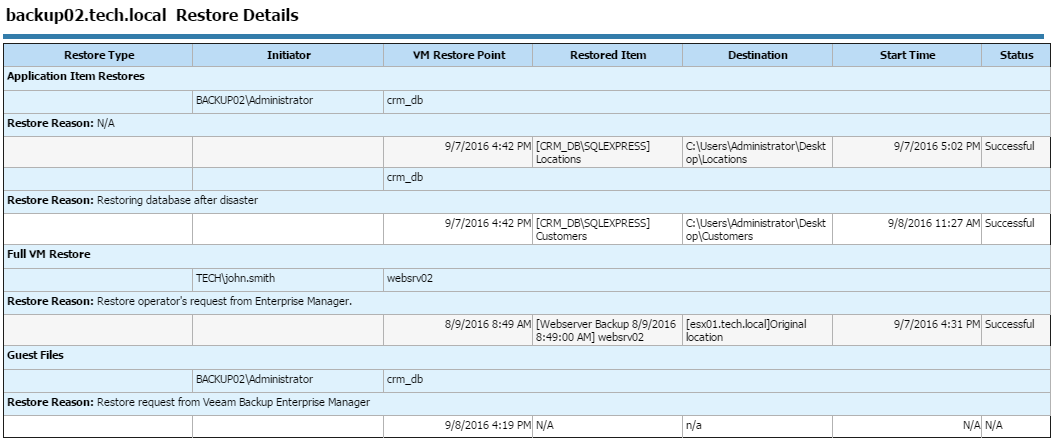Click the Customers restored item cell
The image size is (1056, 442).
tap(607, 230)
